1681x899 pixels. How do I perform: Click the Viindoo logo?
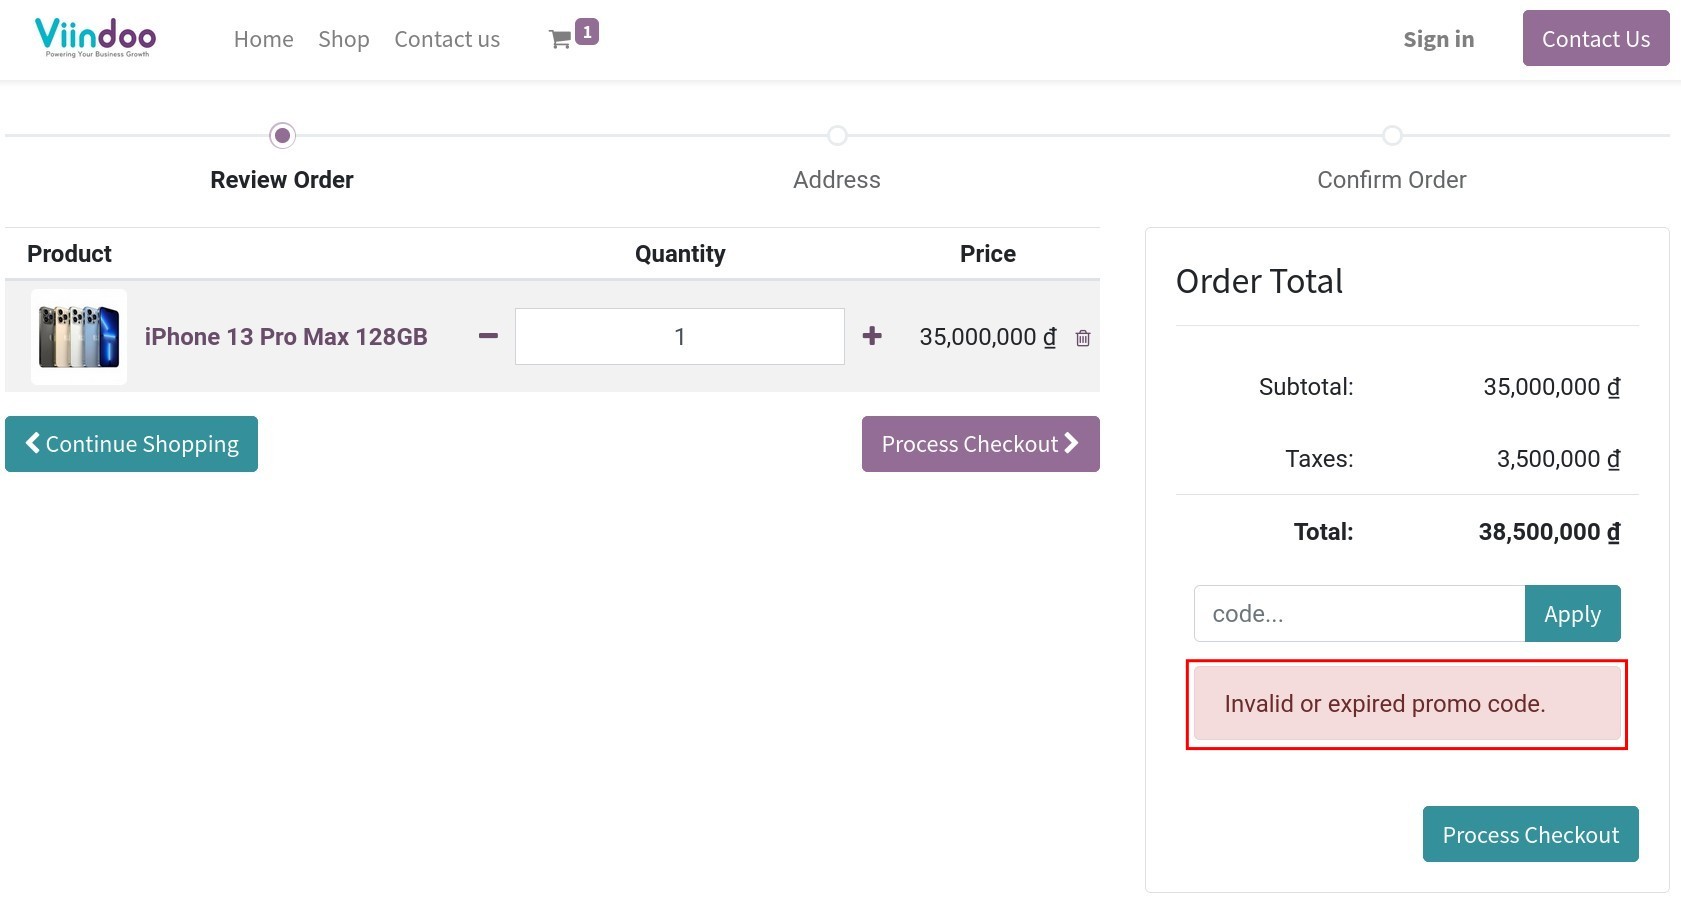pos(95,38)
